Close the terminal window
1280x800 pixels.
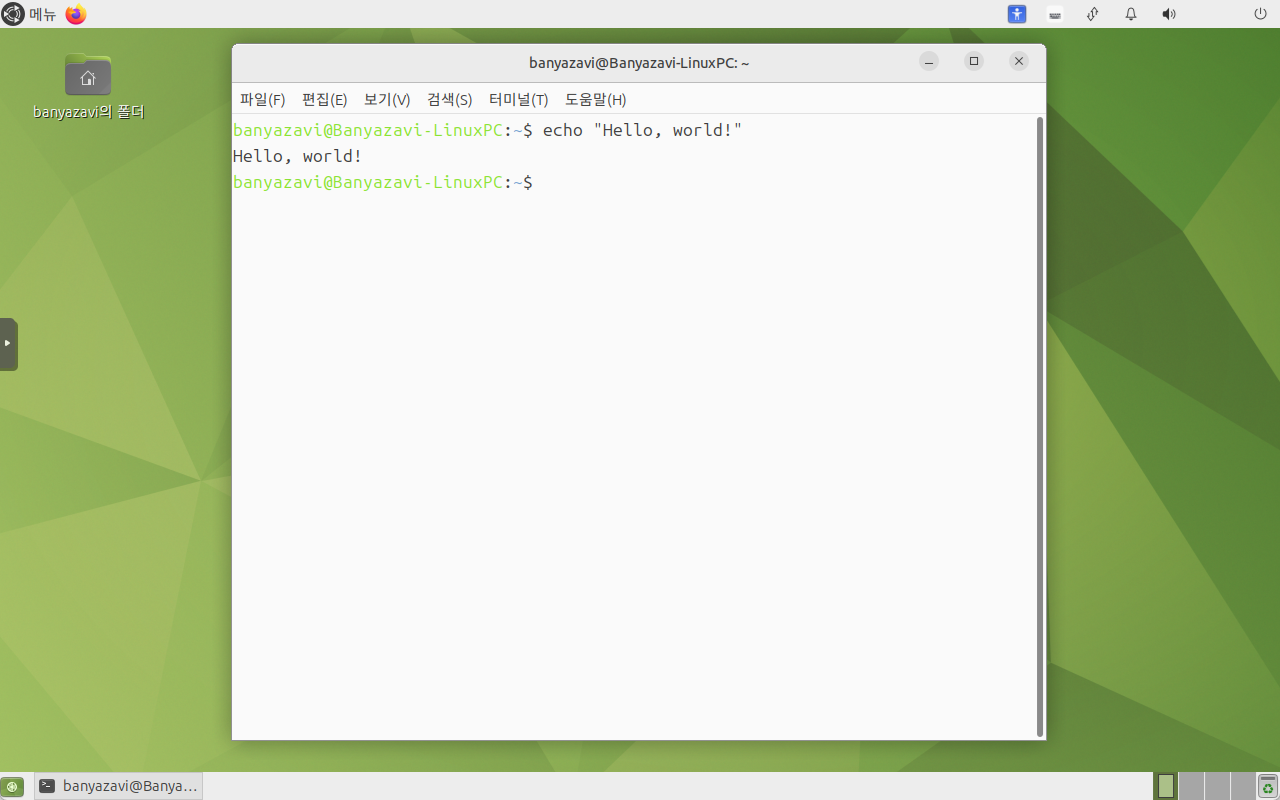coord(1019,62)
